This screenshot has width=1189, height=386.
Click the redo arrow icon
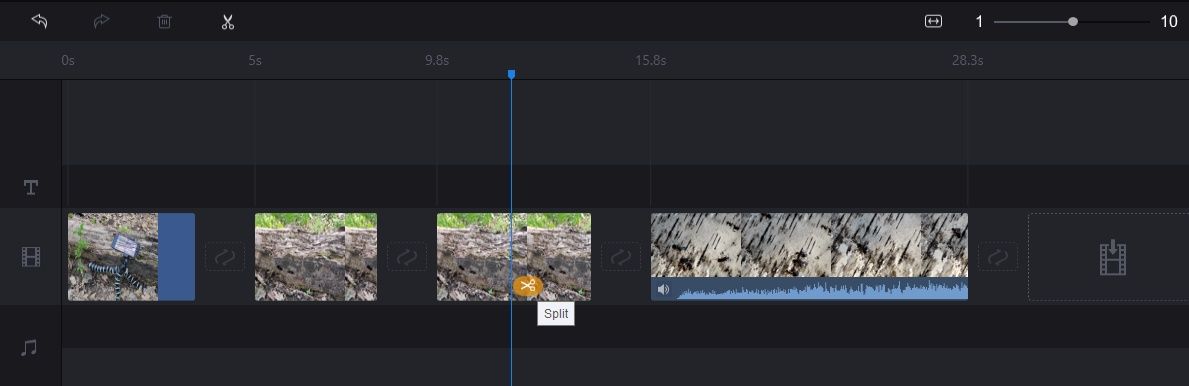pos(102,21)
